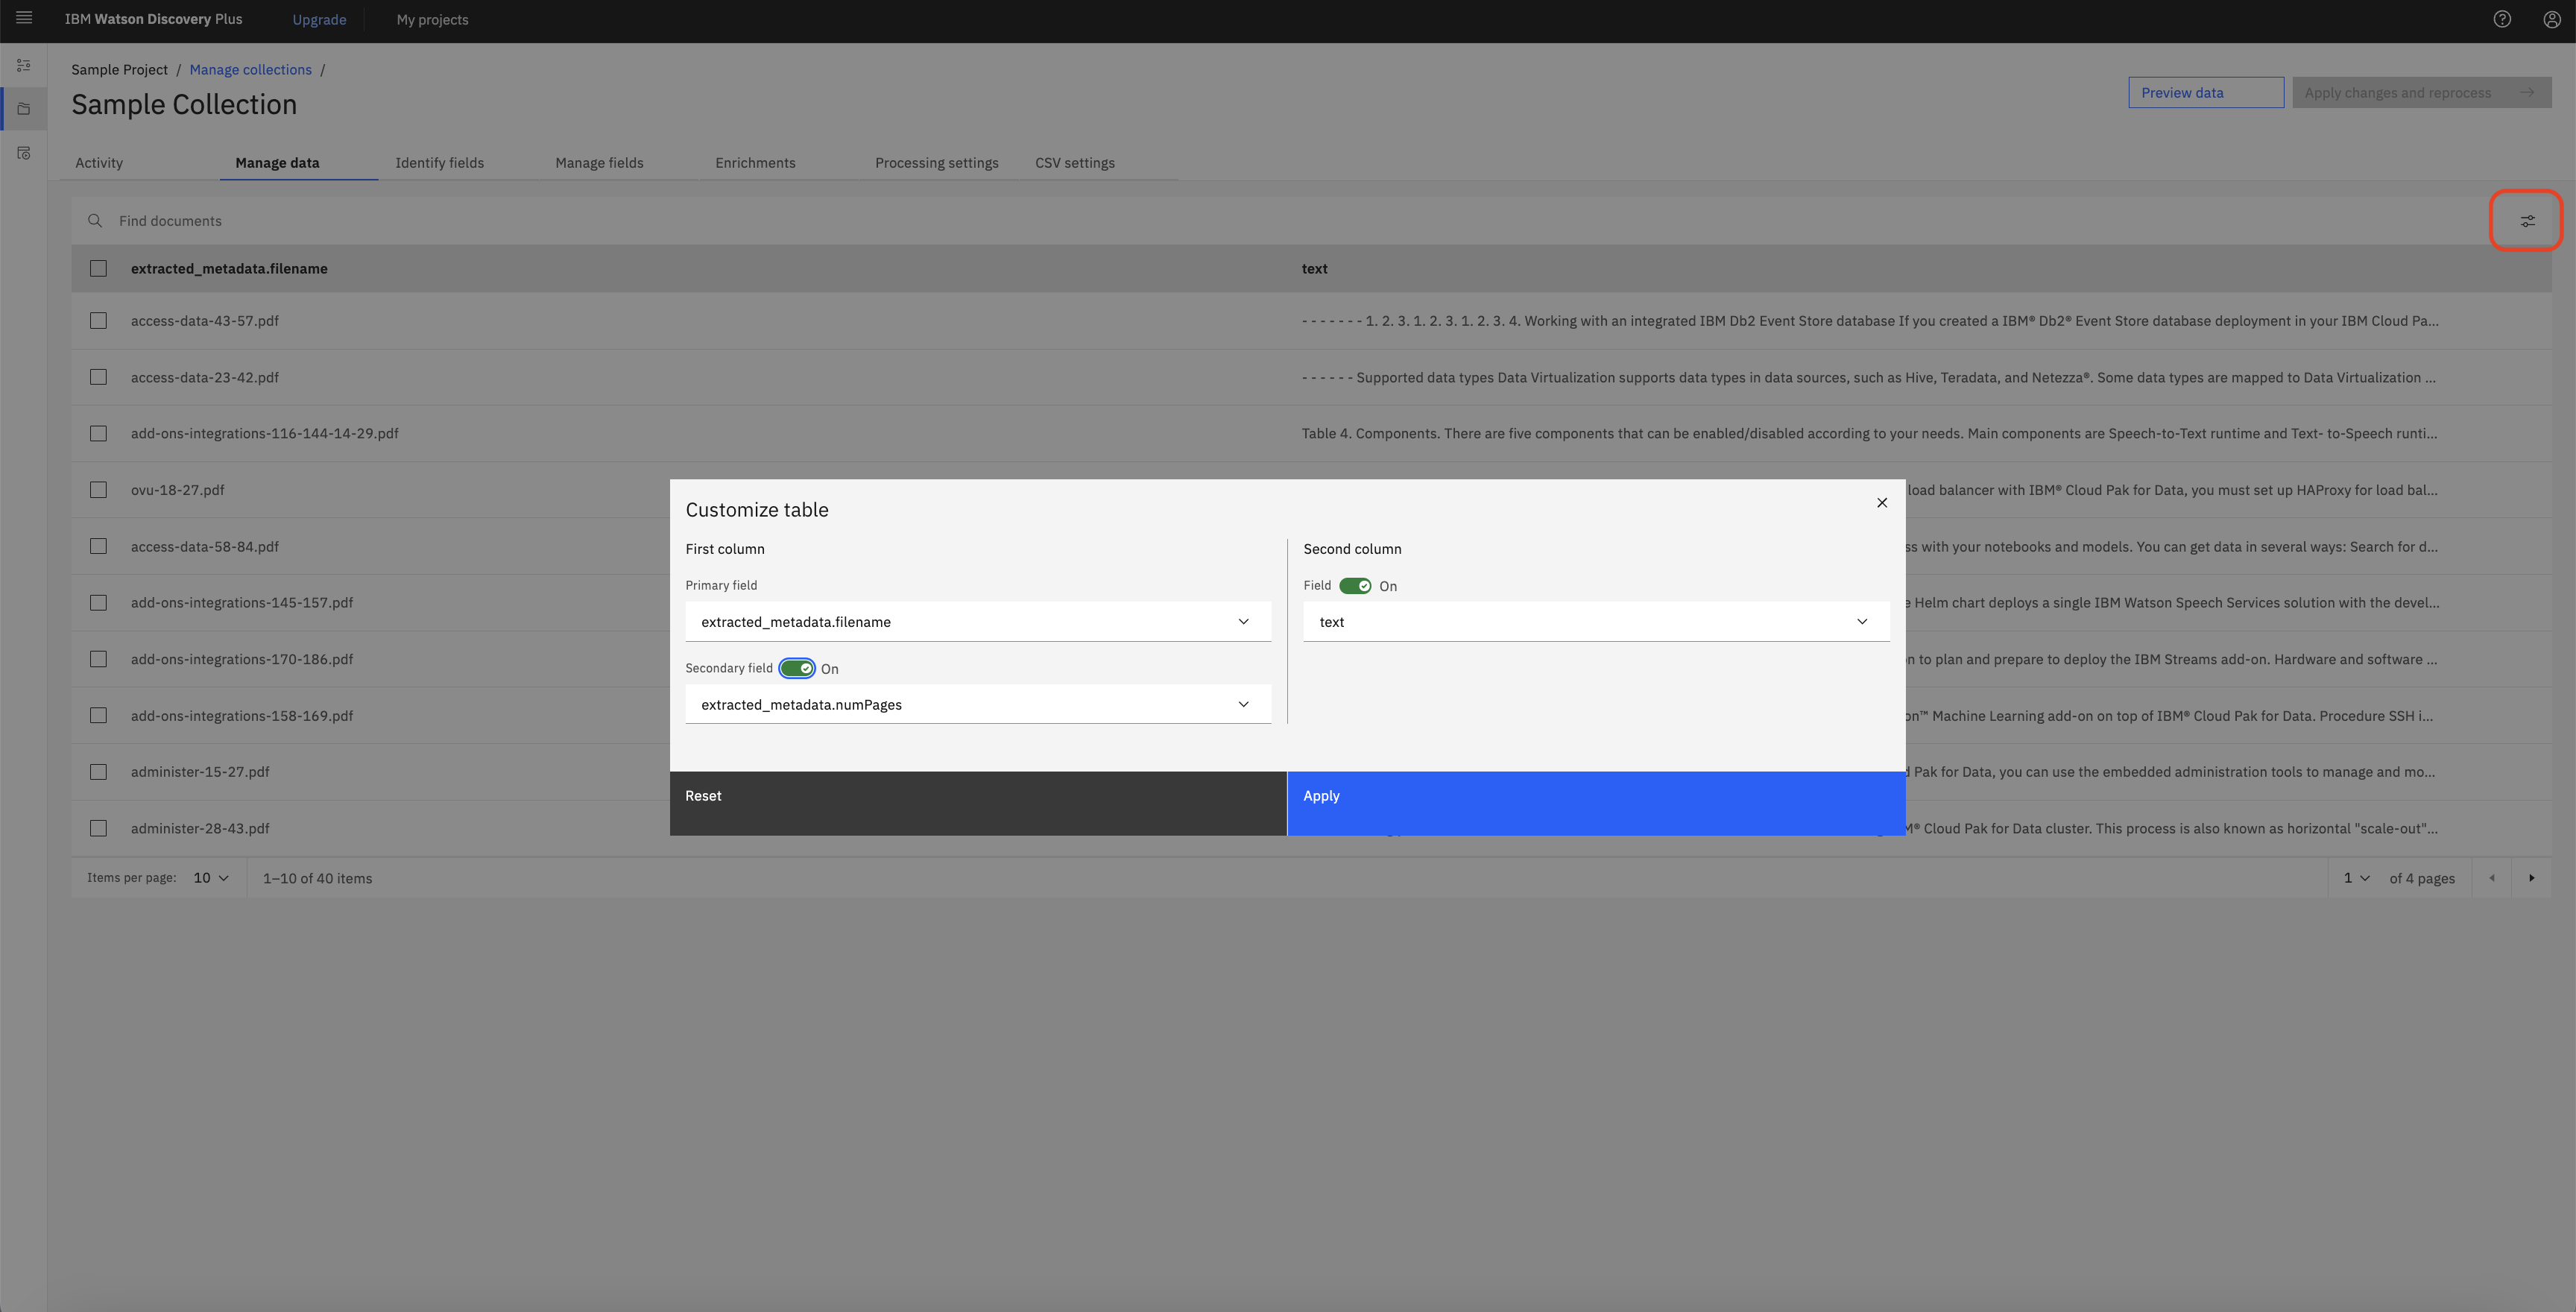This screenshot has width=2576, height=1312.
Task: Open the Manage collections folder sidebar icon
Action: (24, 109)
